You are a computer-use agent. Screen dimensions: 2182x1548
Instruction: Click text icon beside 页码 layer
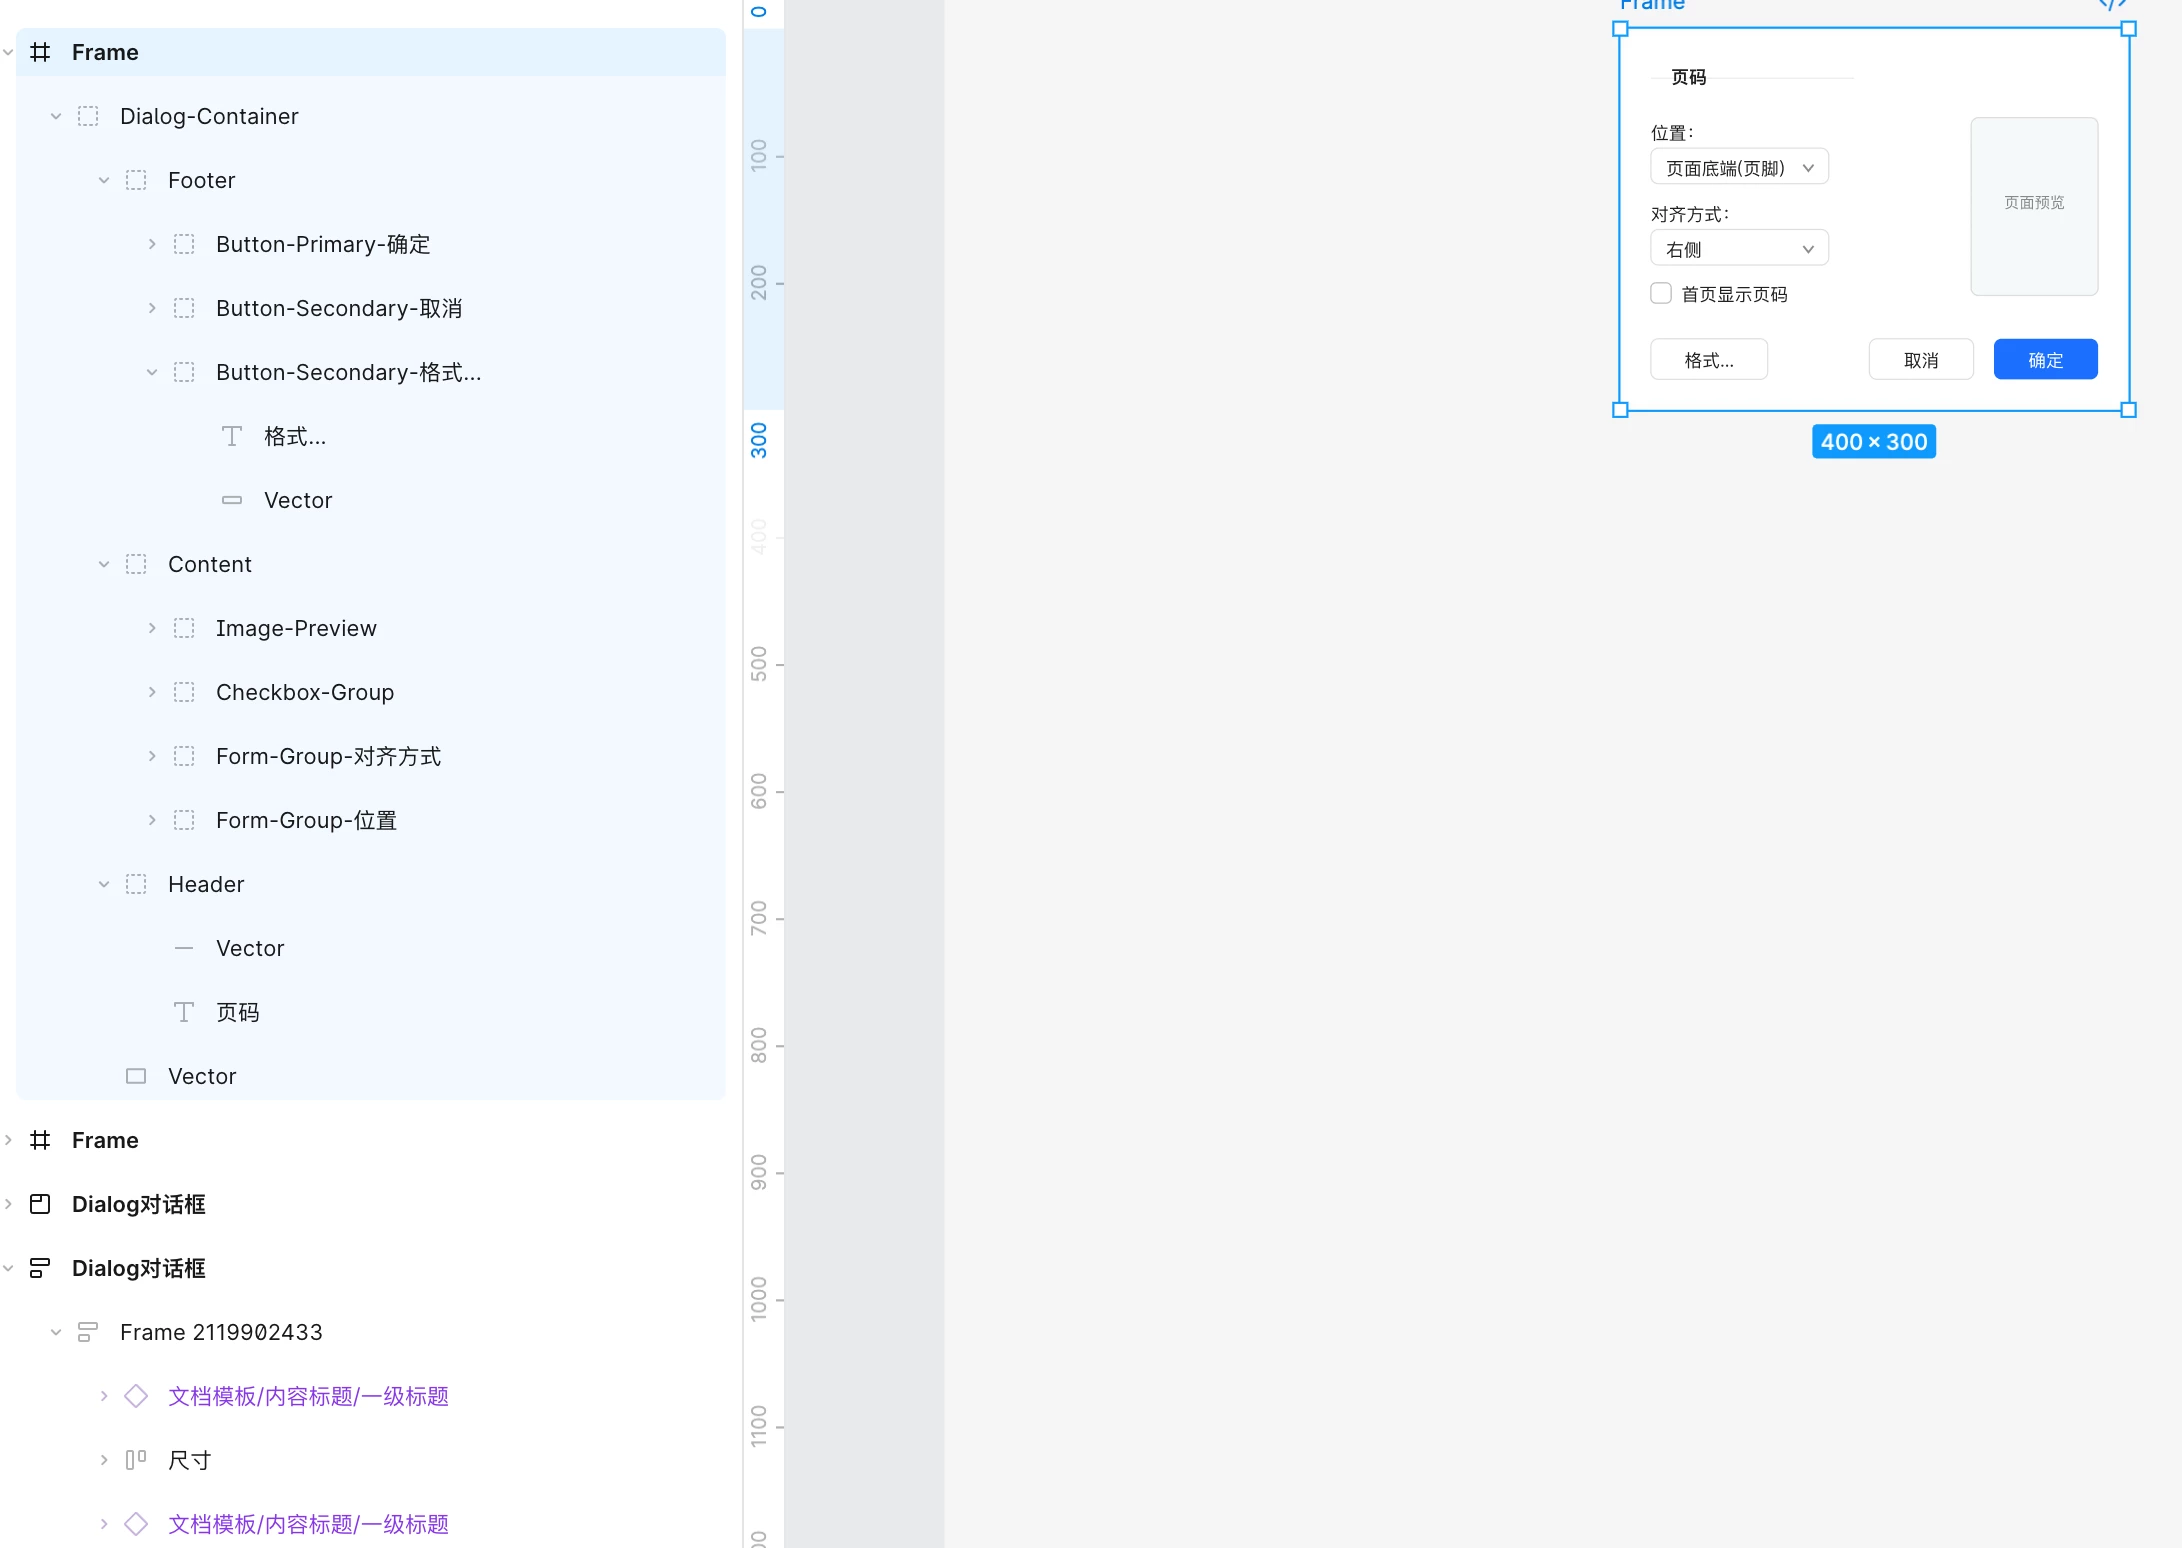[x=184, y=1012]
